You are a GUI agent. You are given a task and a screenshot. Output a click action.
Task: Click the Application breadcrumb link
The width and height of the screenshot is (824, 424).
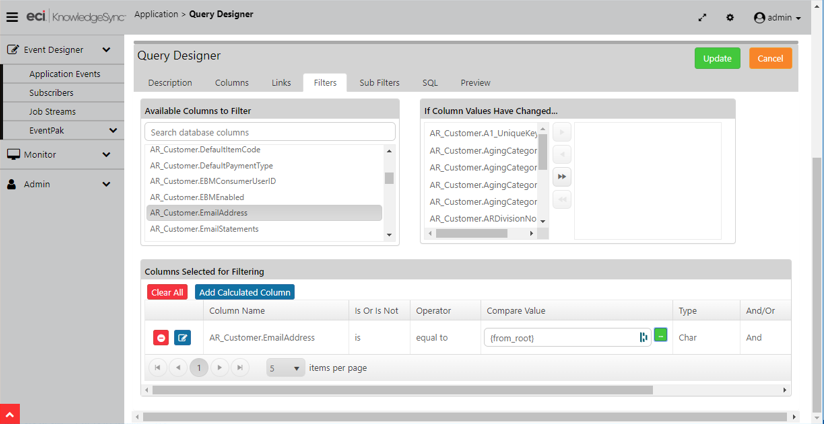click(155, 14)
